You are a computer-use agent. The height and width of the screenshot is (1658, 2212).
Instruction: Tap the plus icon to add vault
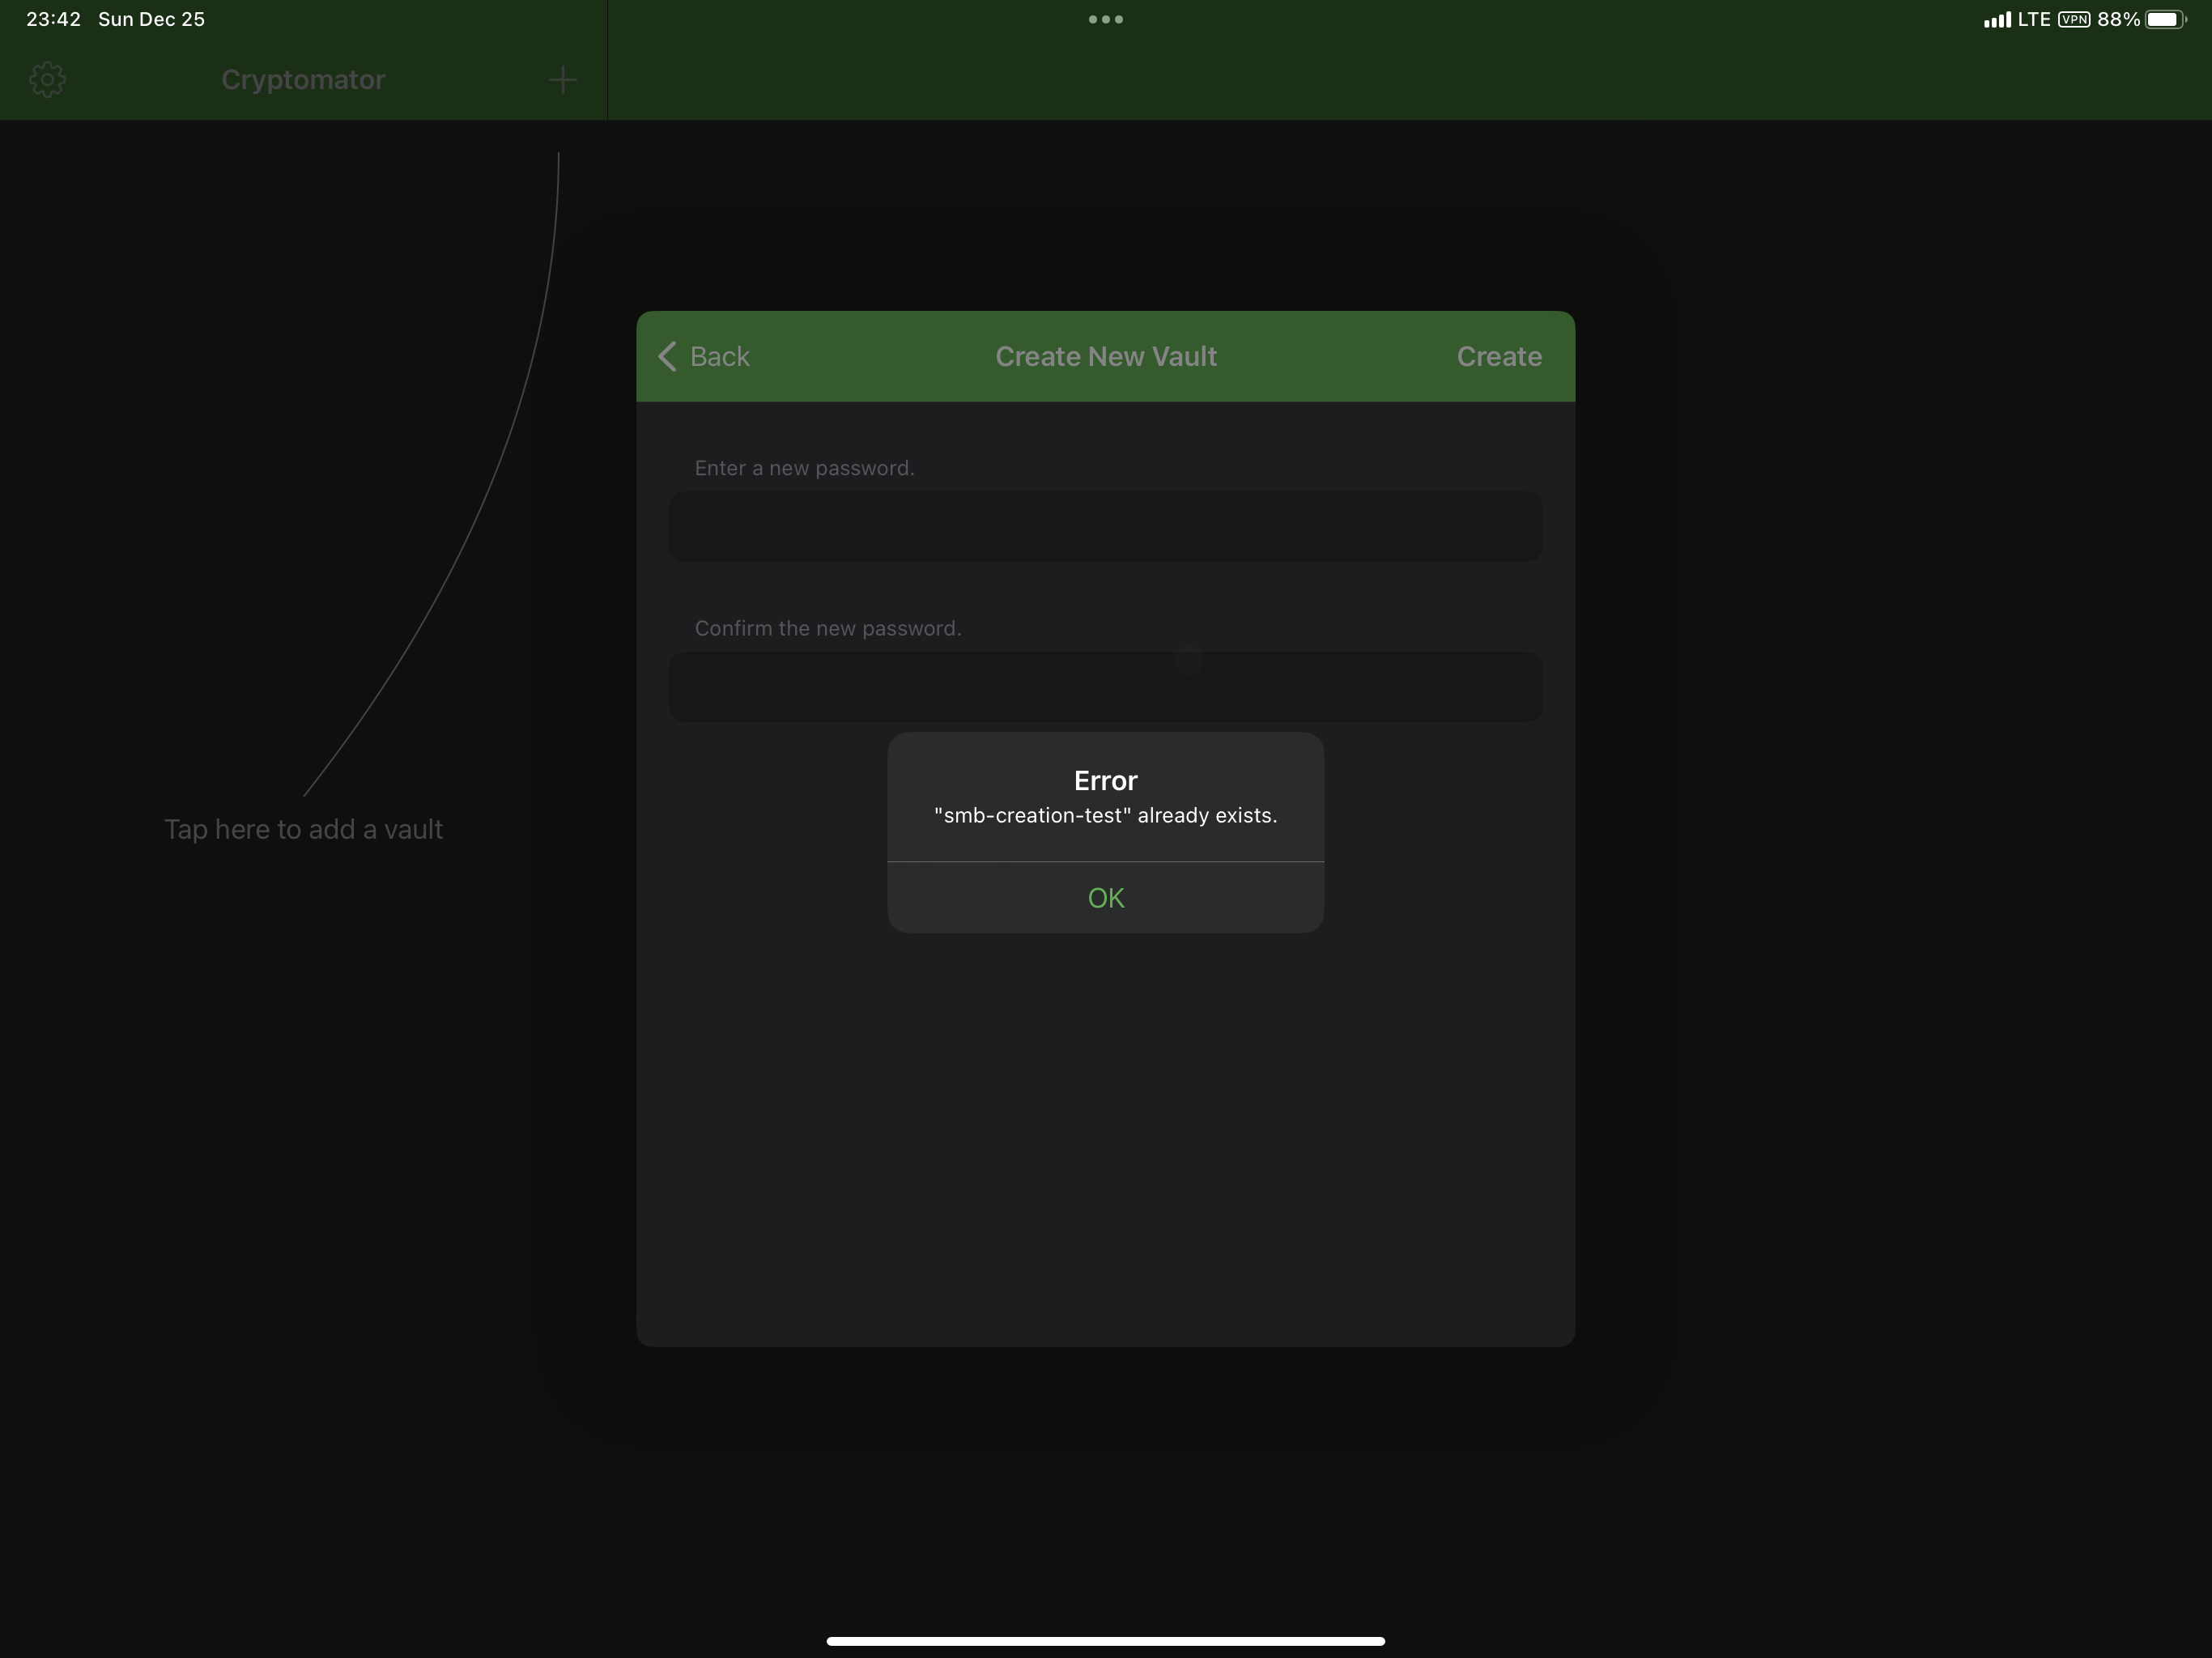[x=563, y=80]
